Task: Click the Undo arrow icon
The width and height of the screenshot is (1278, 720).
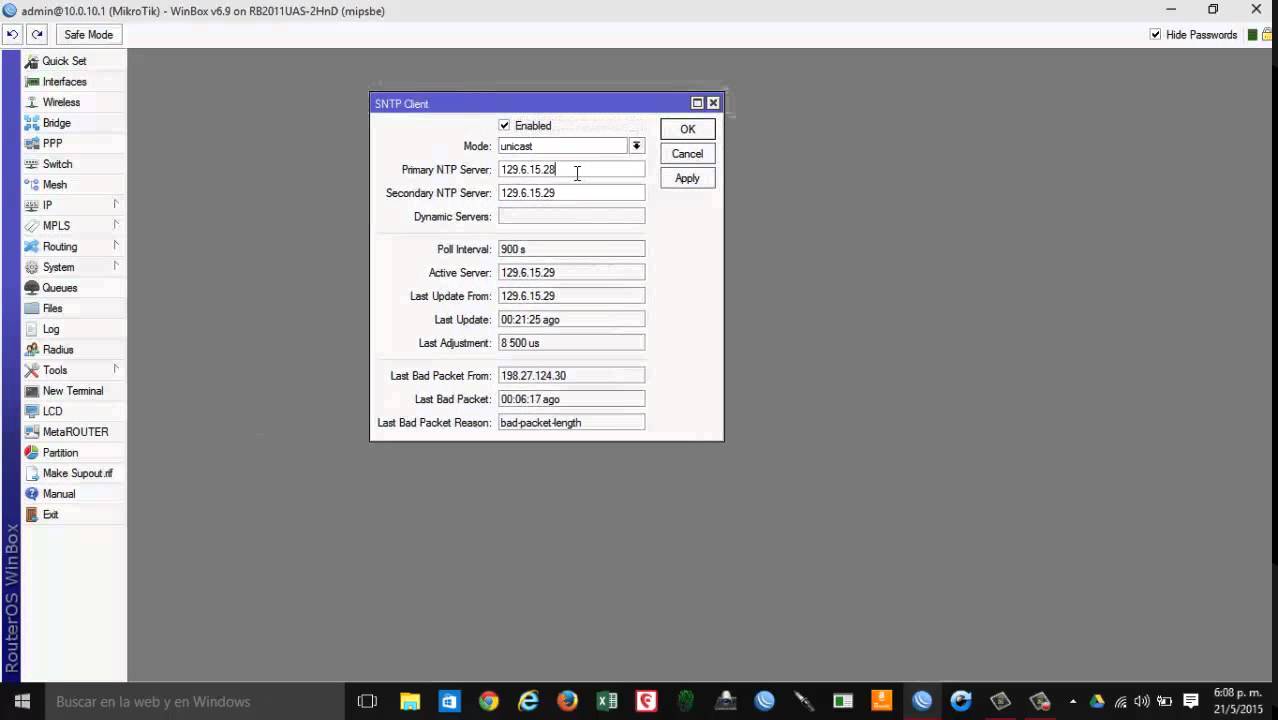Action: click(12, 34)
